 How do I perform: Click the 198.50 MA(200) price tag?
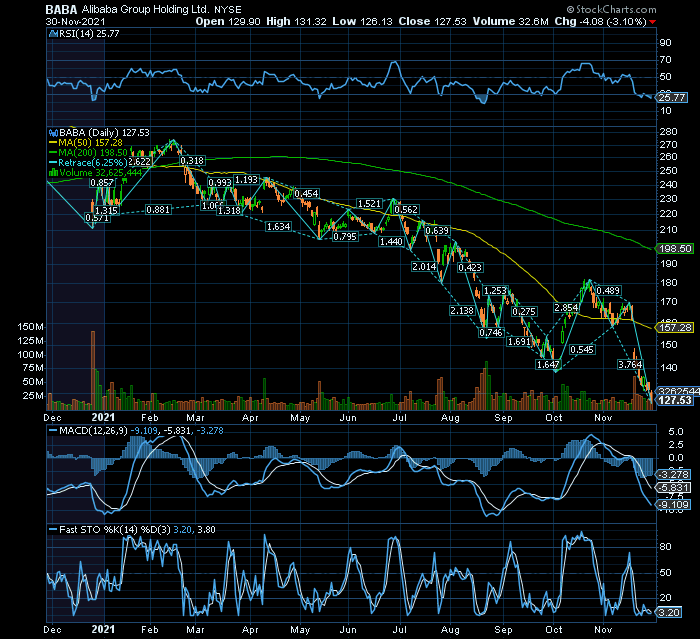click(x=675, y=249)
